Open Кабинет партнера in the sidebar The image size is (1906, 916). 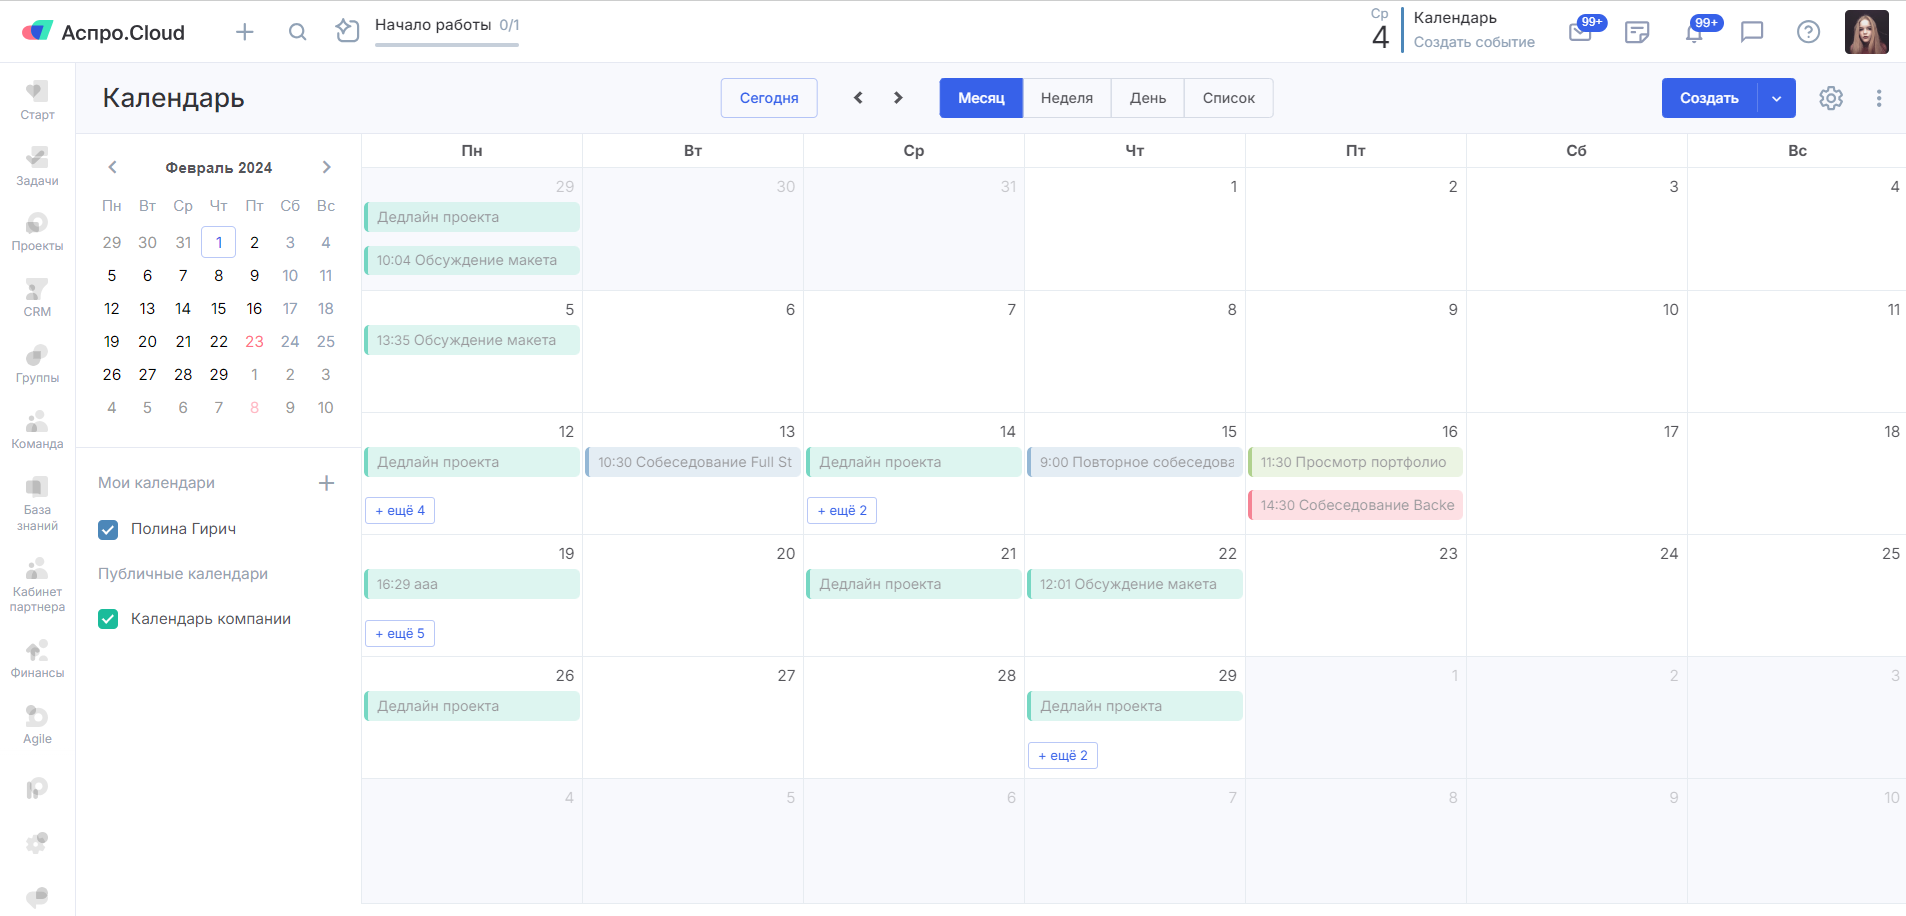tap(37, 585)
